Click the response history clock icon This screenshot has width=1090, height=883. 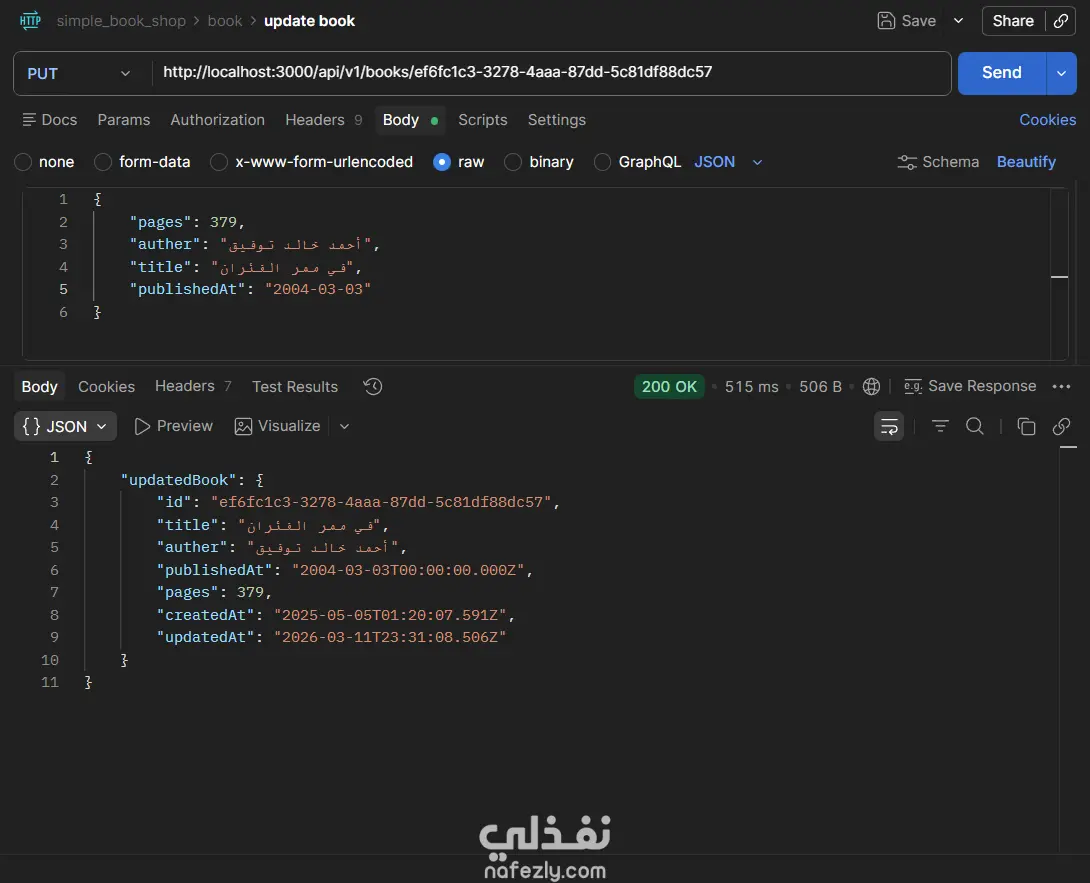[373, 387]
